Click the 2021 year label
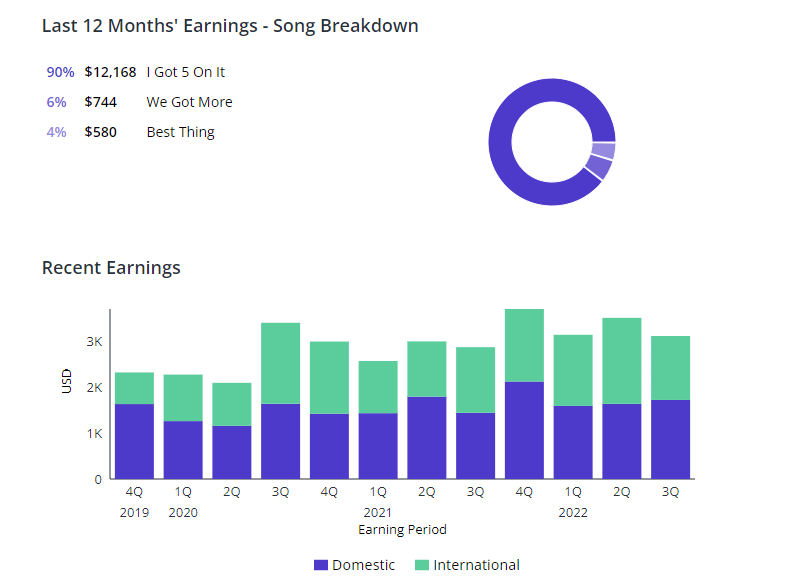The image size is (812, 576). [x=378, y=513]
